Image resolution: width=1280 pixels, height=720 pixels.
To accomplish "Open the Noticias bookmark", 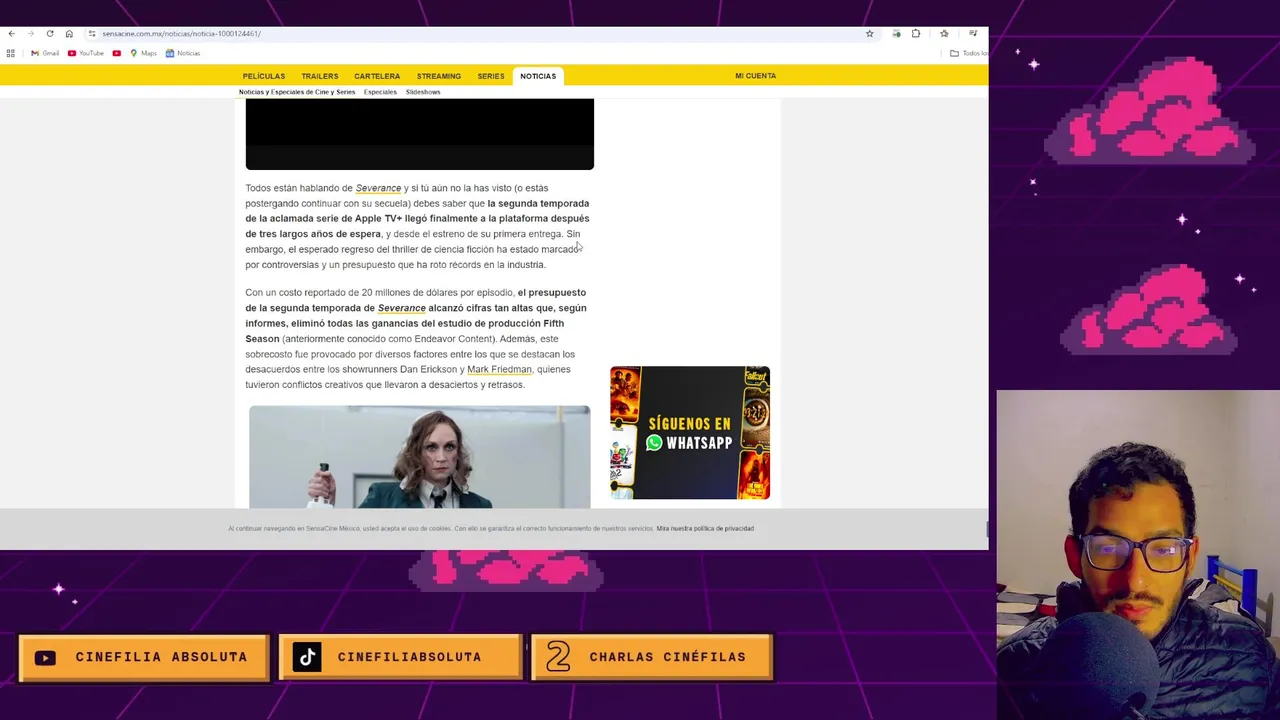I will [x=183, y=53].
